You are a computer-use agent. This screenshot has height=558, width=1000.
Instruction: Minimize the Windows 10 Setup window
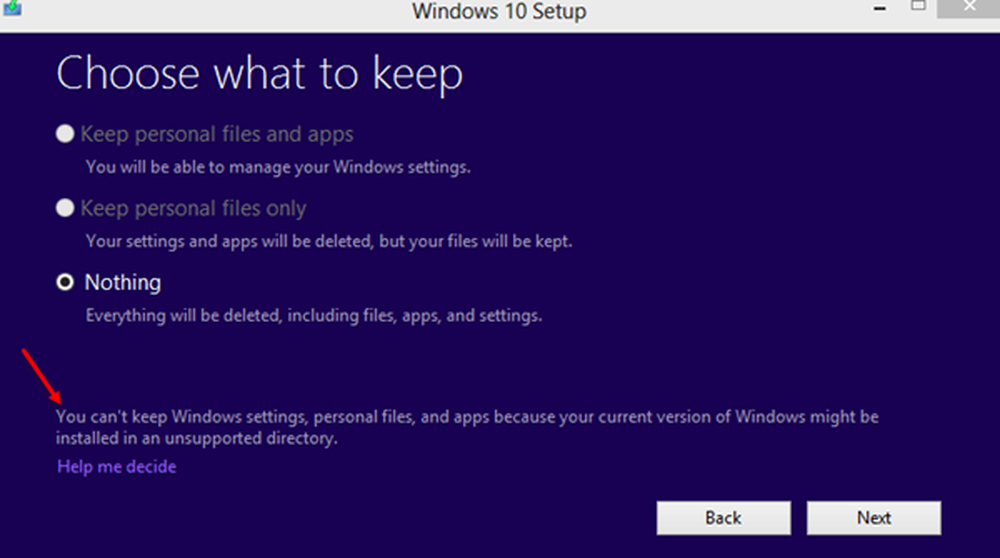pos(880,8)
